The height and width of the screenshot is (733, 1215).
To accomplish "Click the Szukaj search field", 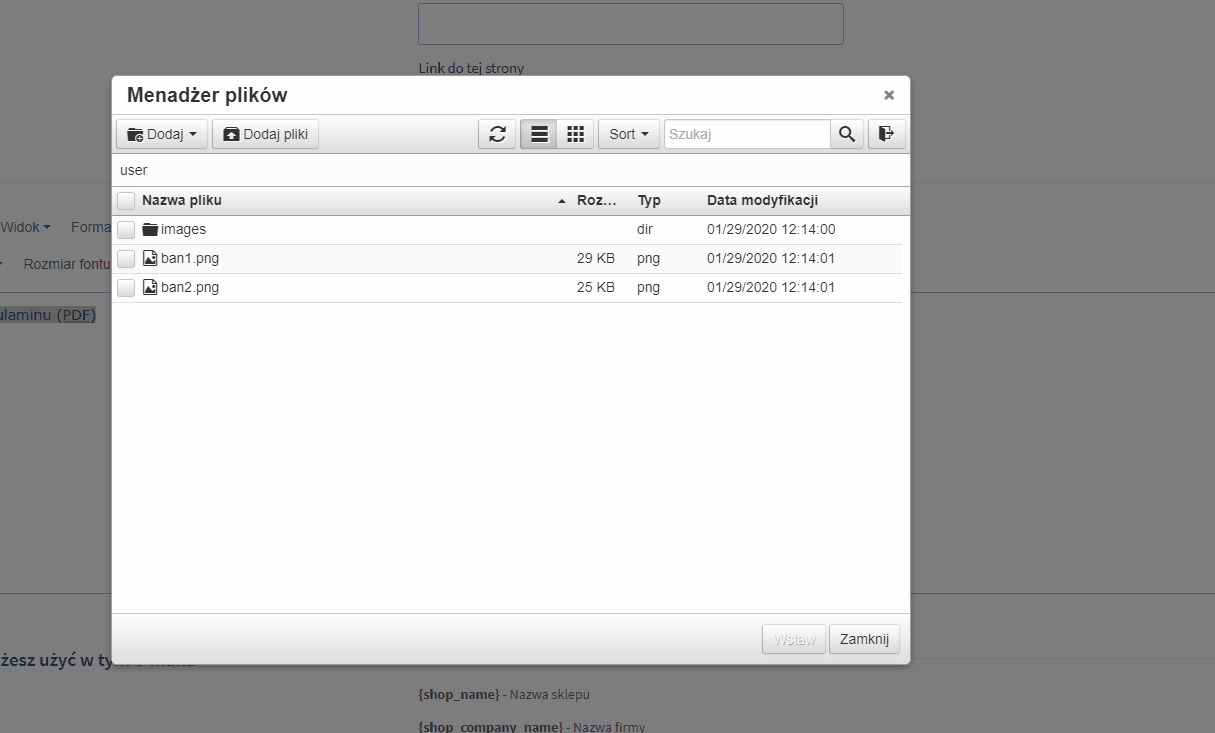I will click(x=747, y=134).
